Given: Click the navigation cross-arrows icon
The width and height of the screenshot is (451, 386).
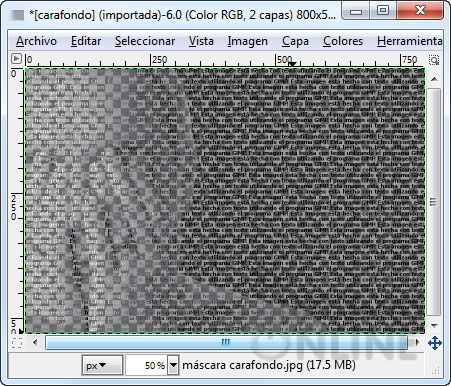Looking at the screenshot, I should pyautogui.click(x=435, y=343).
